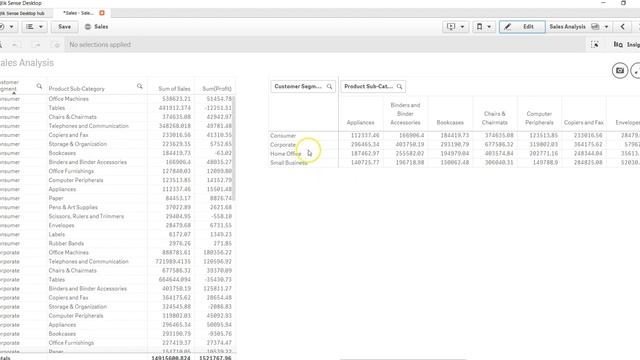This screenshot has height=360, width=640.
Task: Close the Sales app tab
Action: pyautogui.click(x=102, y=13)
